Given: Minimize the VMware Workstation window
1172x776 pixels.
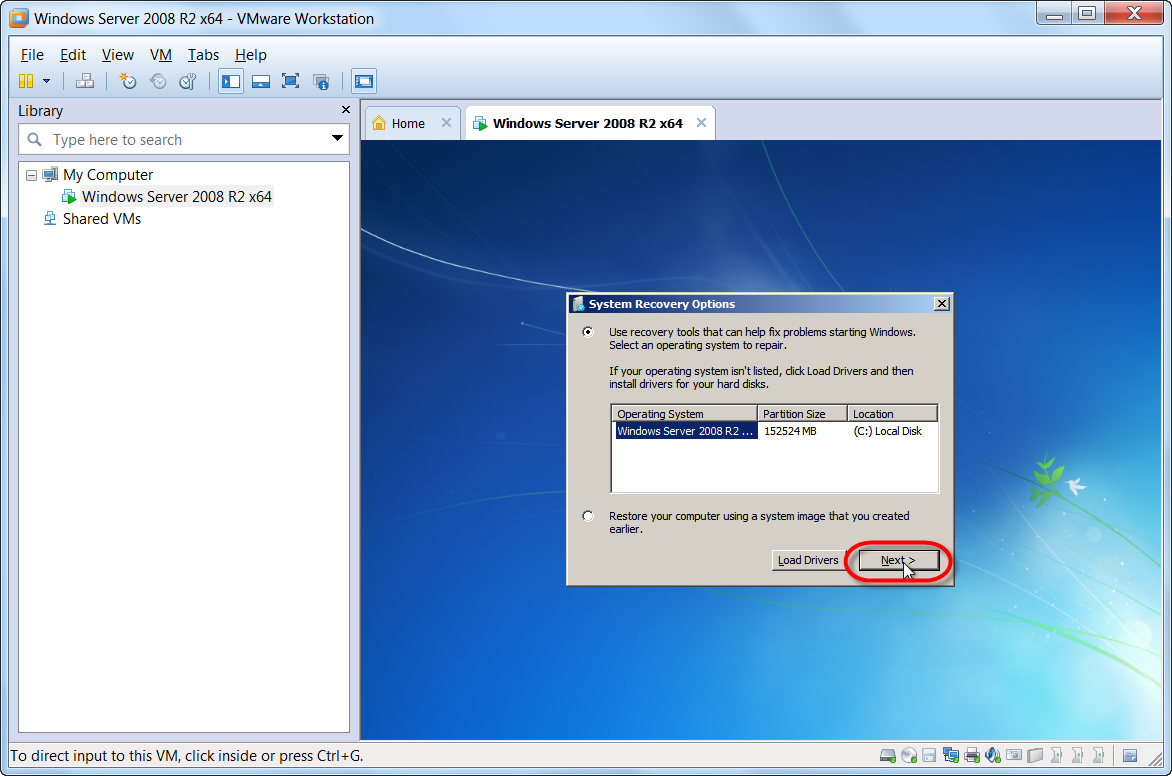Looking at the screenshot, I should (1054, 13).
